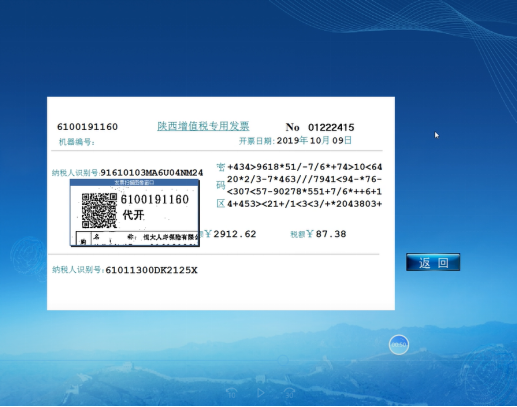Click the date 2019年10月09日
This screenshot has height=407, width=517.
314,140
